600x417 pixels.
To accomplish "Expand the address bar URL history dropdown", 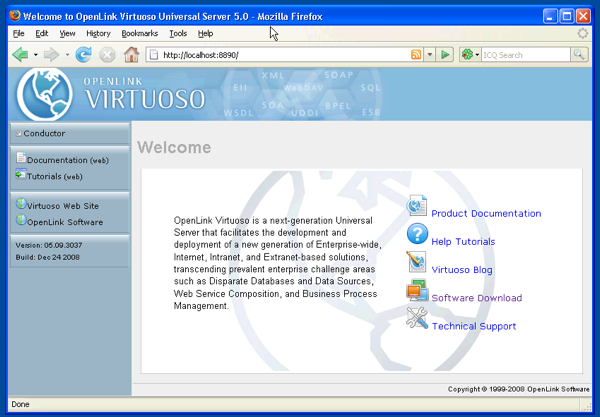I will click(430, 55).
